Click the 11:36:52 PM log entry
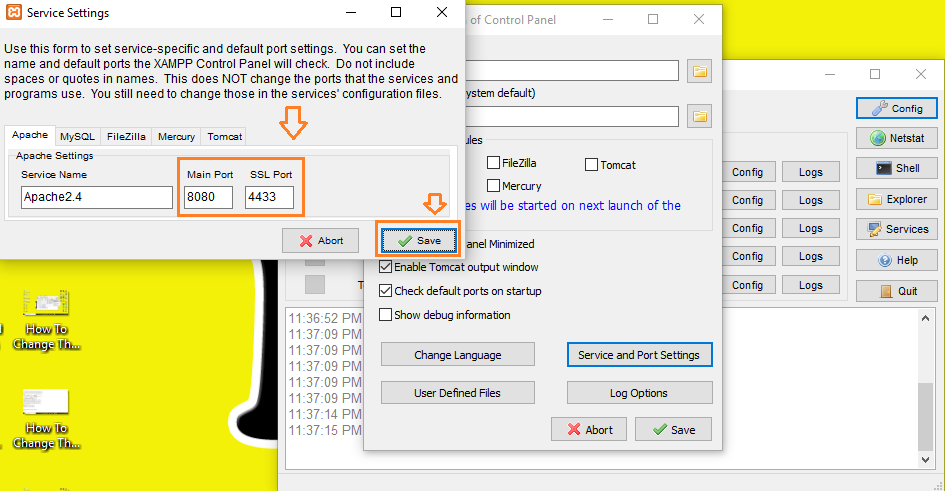This screenshot has width=945, height=491. (x=325, y=318)
